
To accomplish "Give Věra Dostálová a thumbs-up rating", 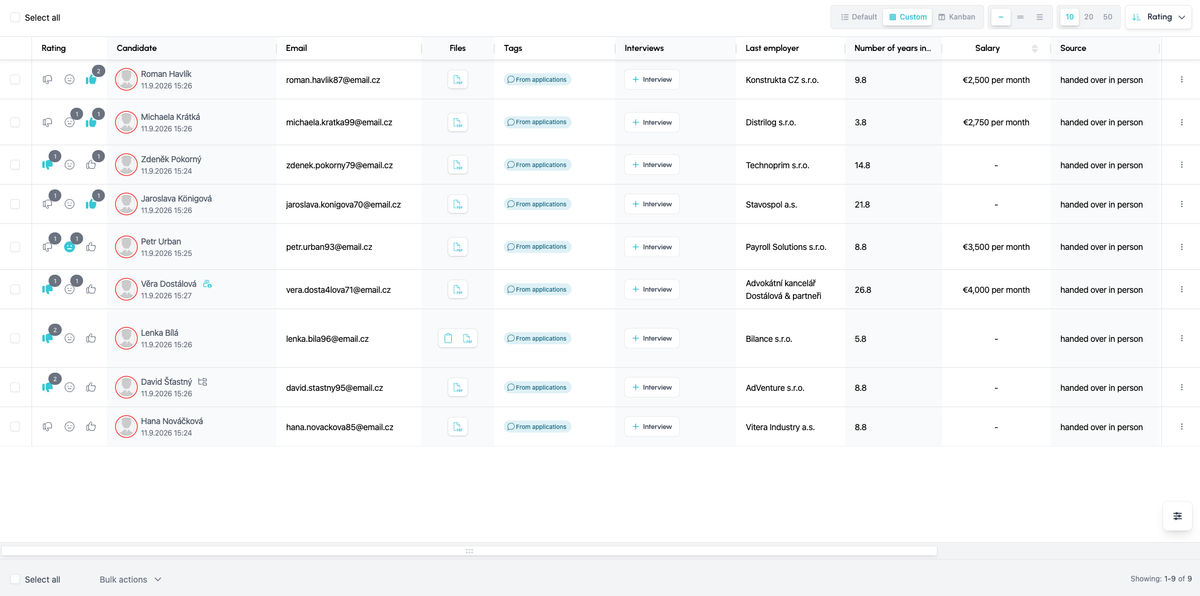I will point(91,290).
